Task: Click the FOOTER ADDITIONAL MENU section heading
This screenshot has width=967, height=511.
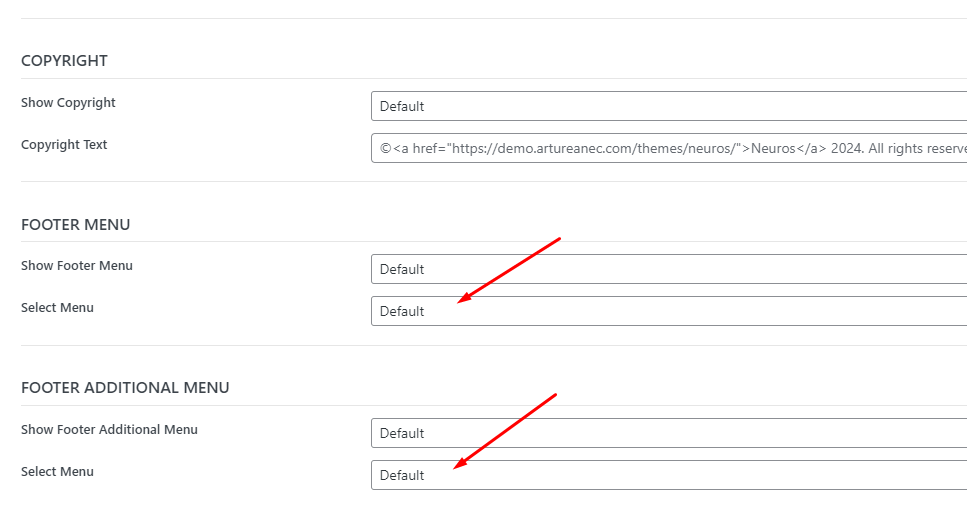Action: [125, 388]
